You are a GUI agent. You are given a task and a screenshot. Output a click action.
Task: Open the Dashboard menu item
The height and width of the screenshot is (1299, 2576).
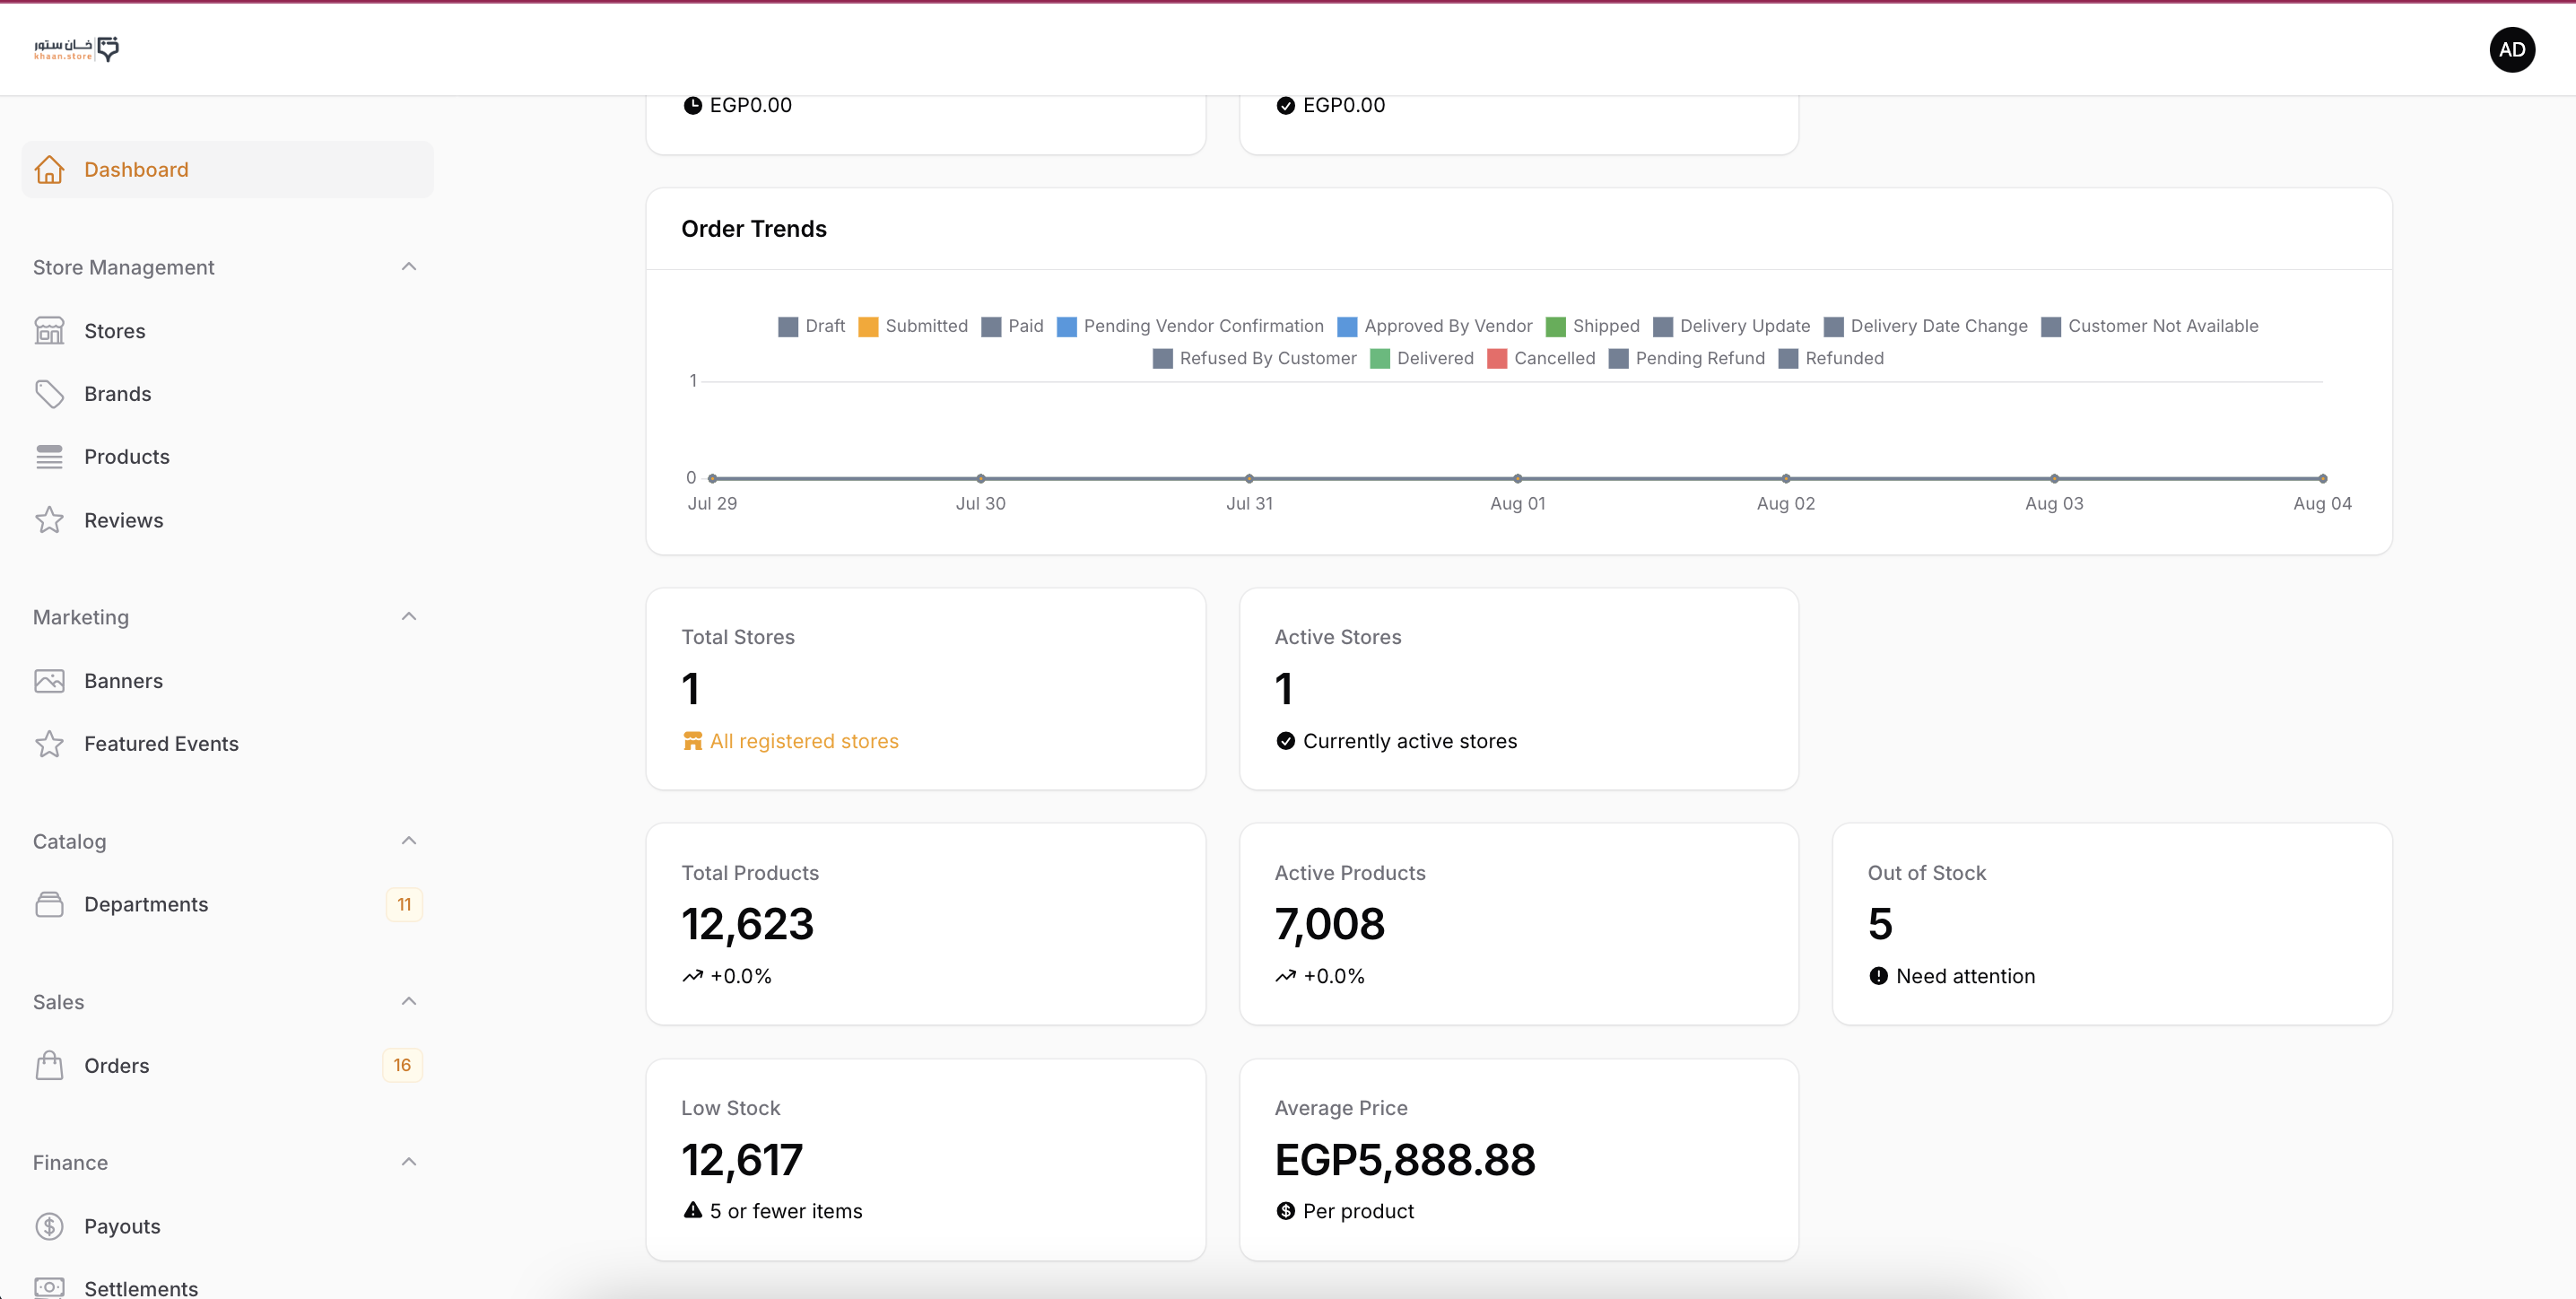(x=136, y=170)
